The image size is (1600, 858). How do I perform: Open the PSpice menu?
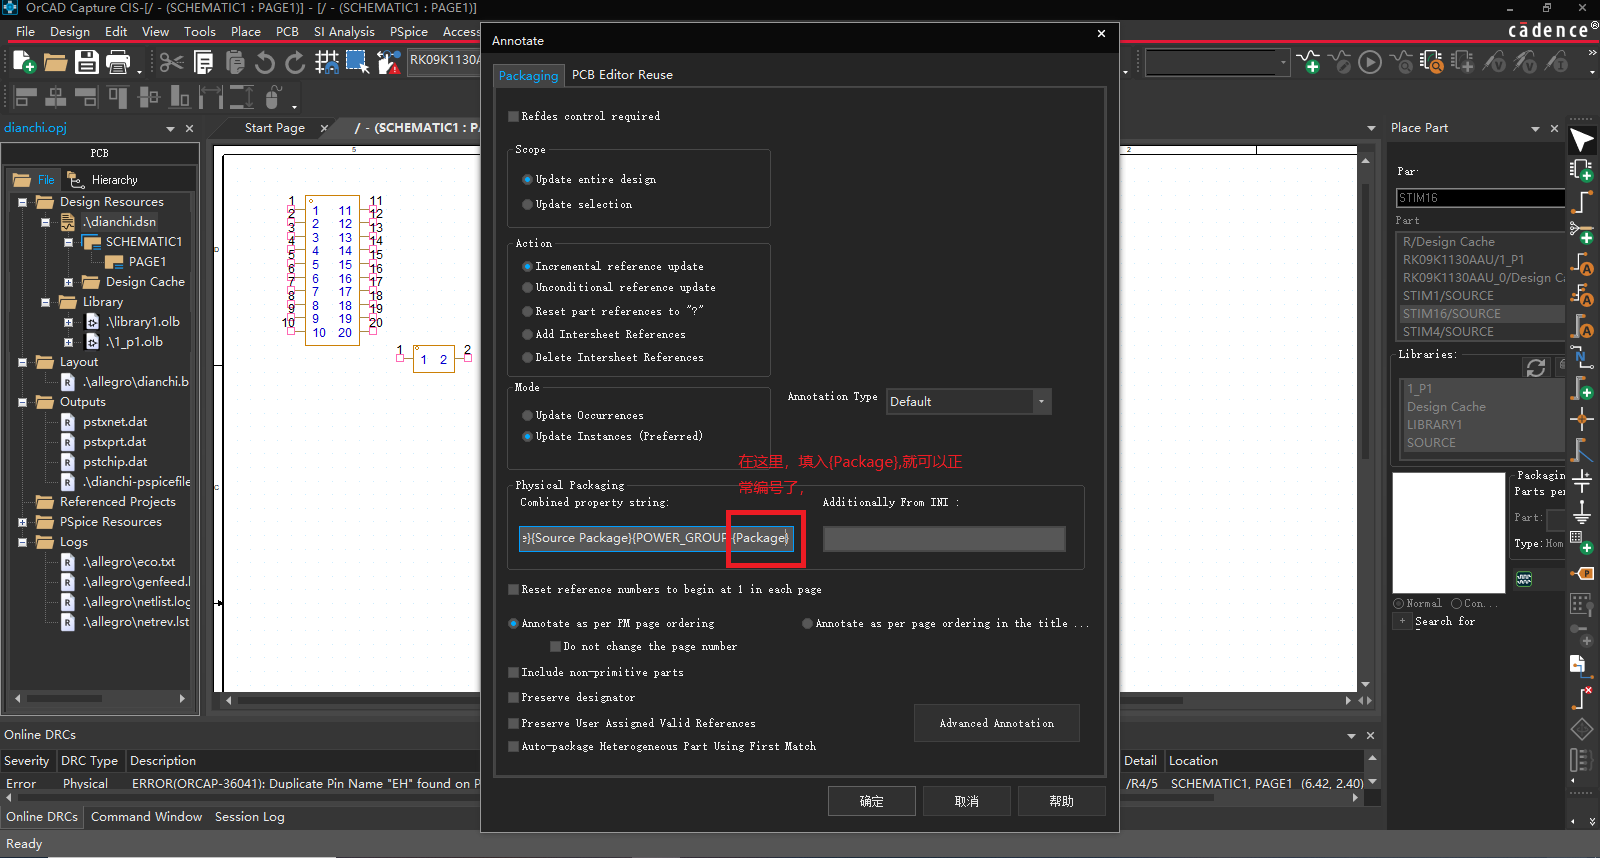click(409, 31)
